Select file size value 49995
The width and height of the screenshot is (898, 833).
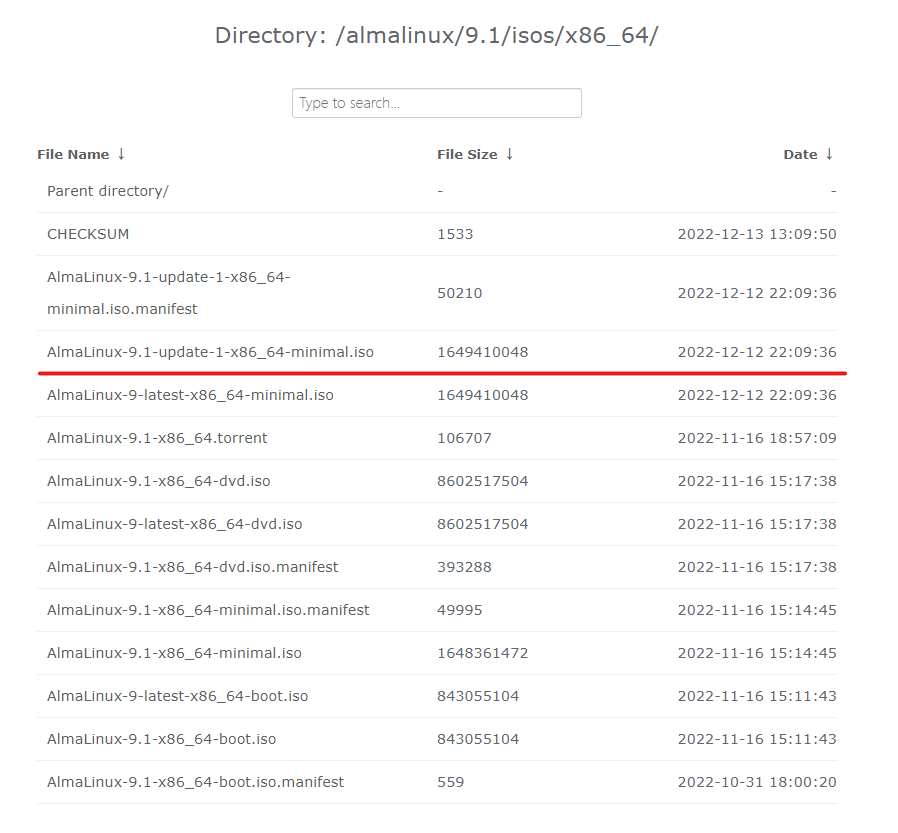460,610
